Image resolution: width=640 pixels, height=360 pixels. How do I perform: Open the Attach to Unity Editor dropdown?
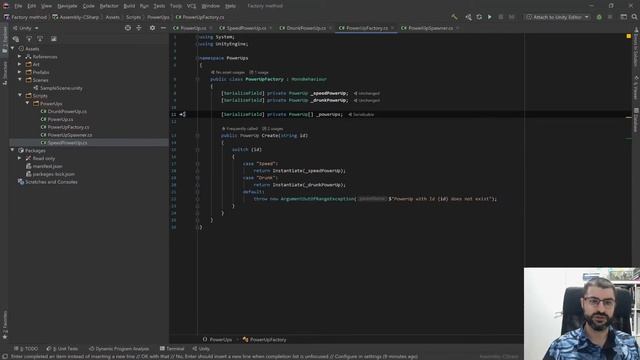click(558, 17)
